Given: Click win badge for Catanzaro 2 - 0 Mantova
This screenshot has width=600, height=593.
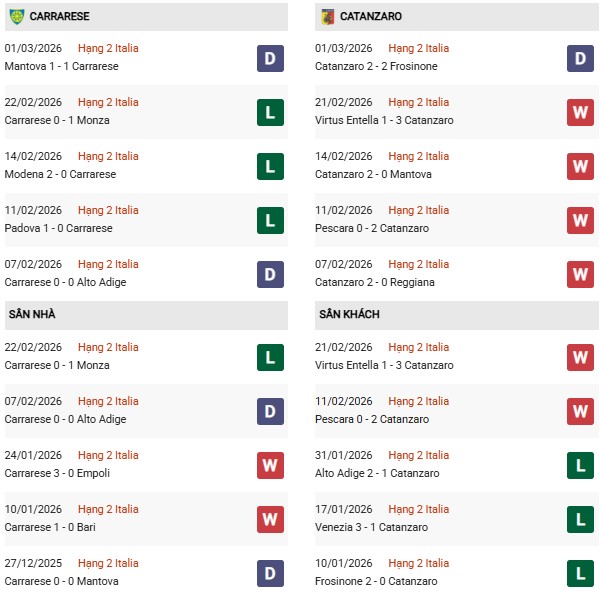Looking at the screenshot, I should (581, 166).
